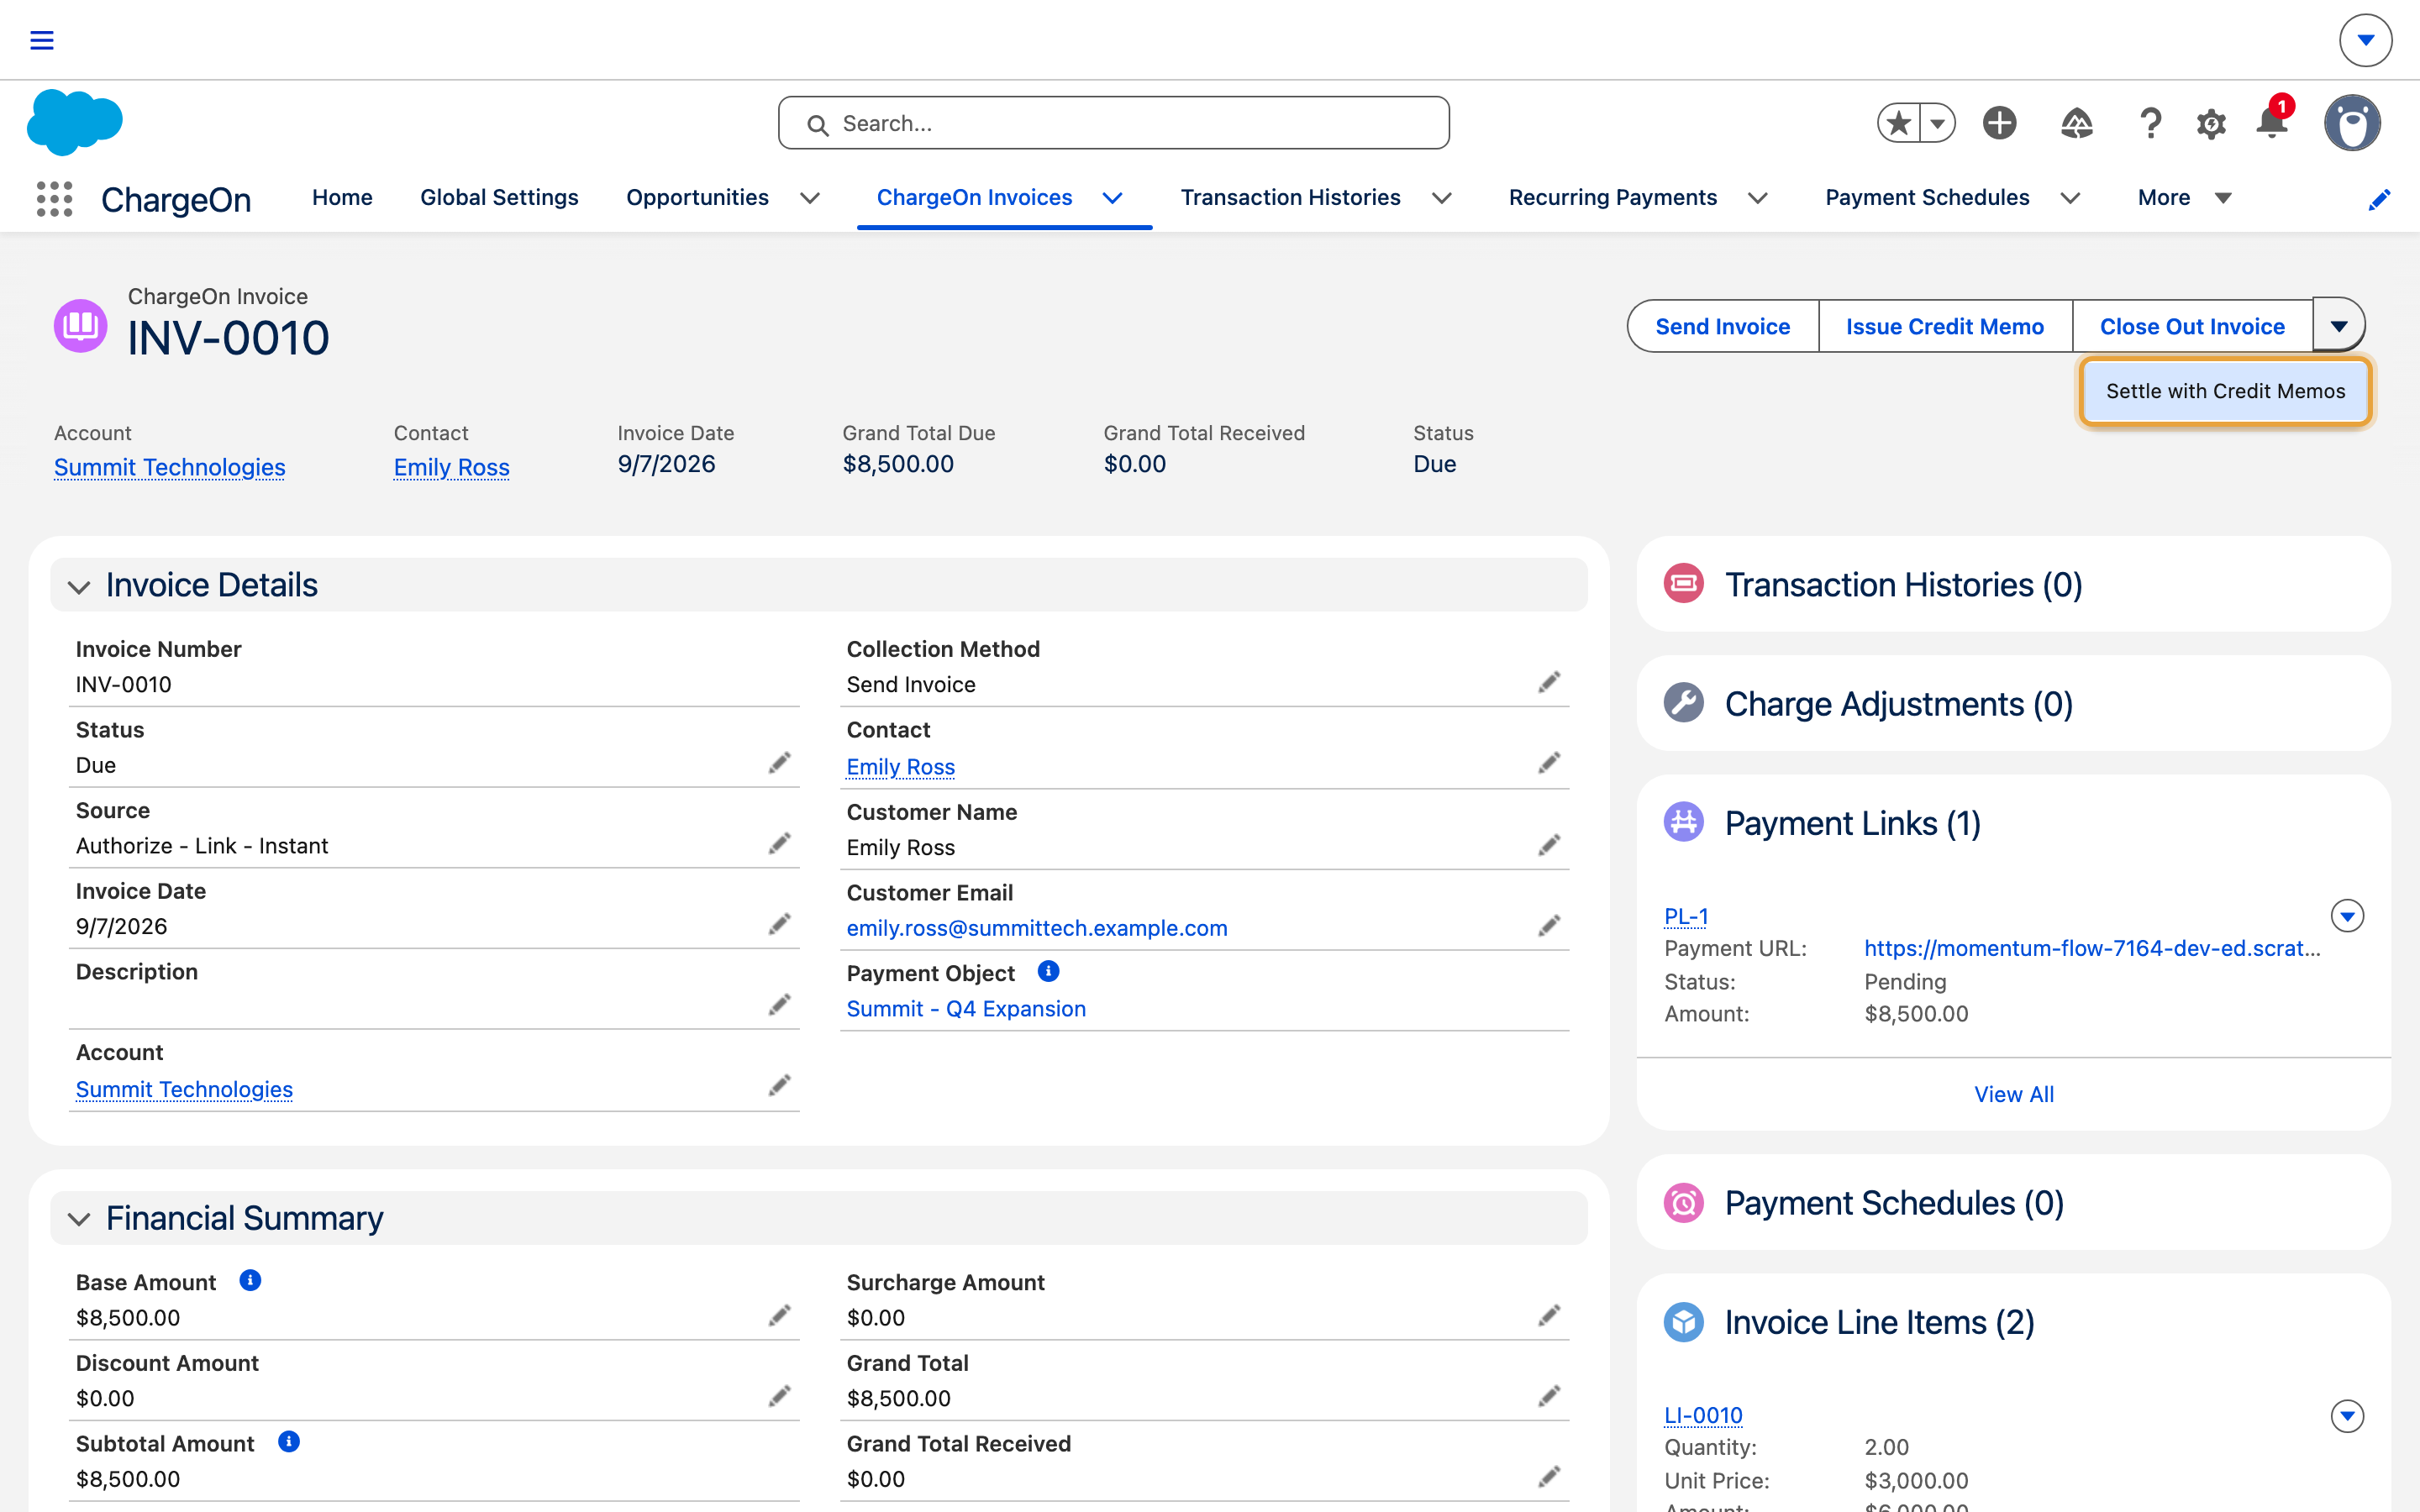Choose Settle with Credit Memos
Viewport: 2420px width, 1512px height.
pos(2225,391)
